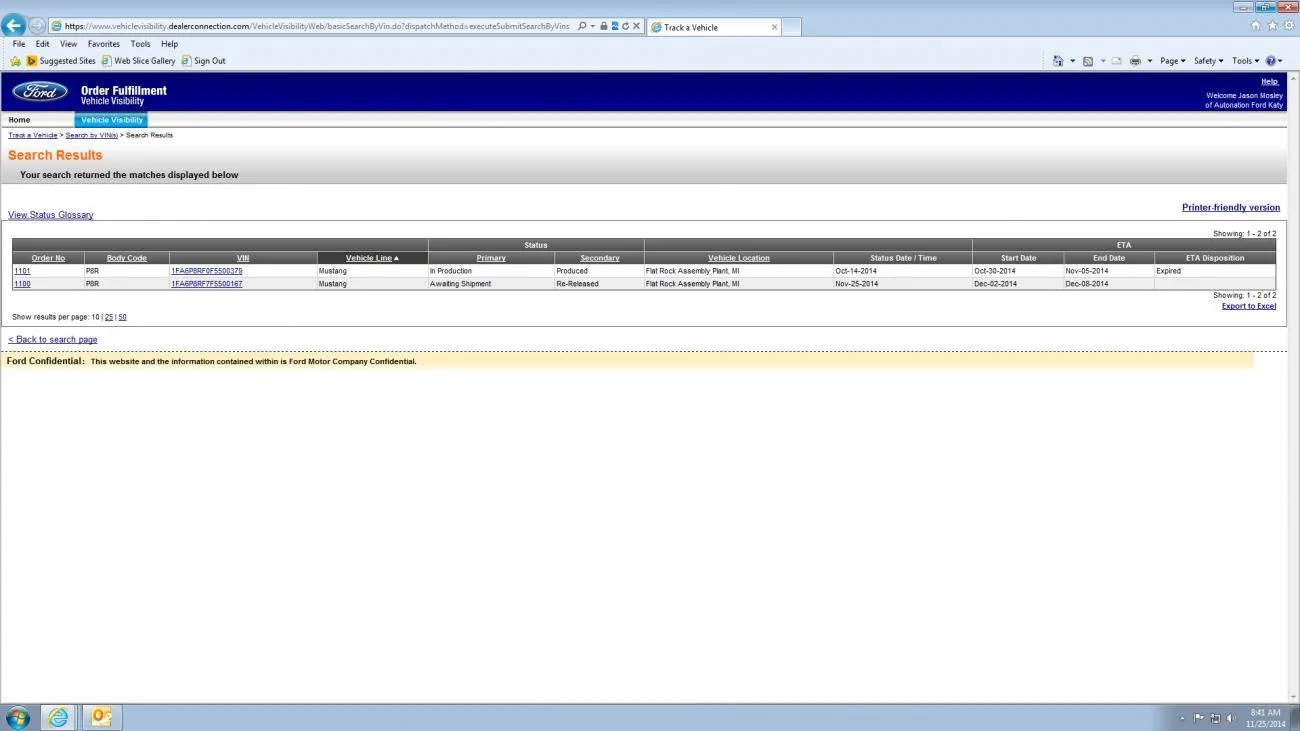Click Back to search page link
Screen dimensions: 1300x731
53,340
